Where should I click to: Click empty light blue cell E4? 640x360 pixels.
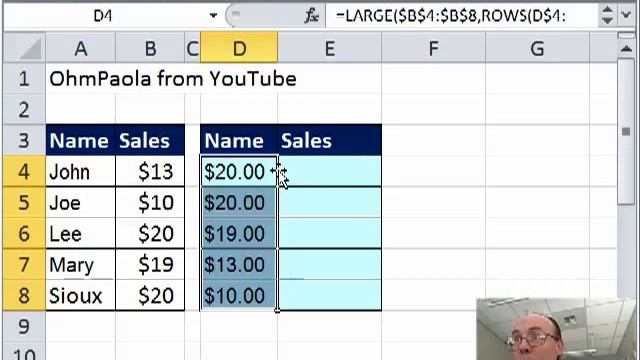[x=330, y=171]
